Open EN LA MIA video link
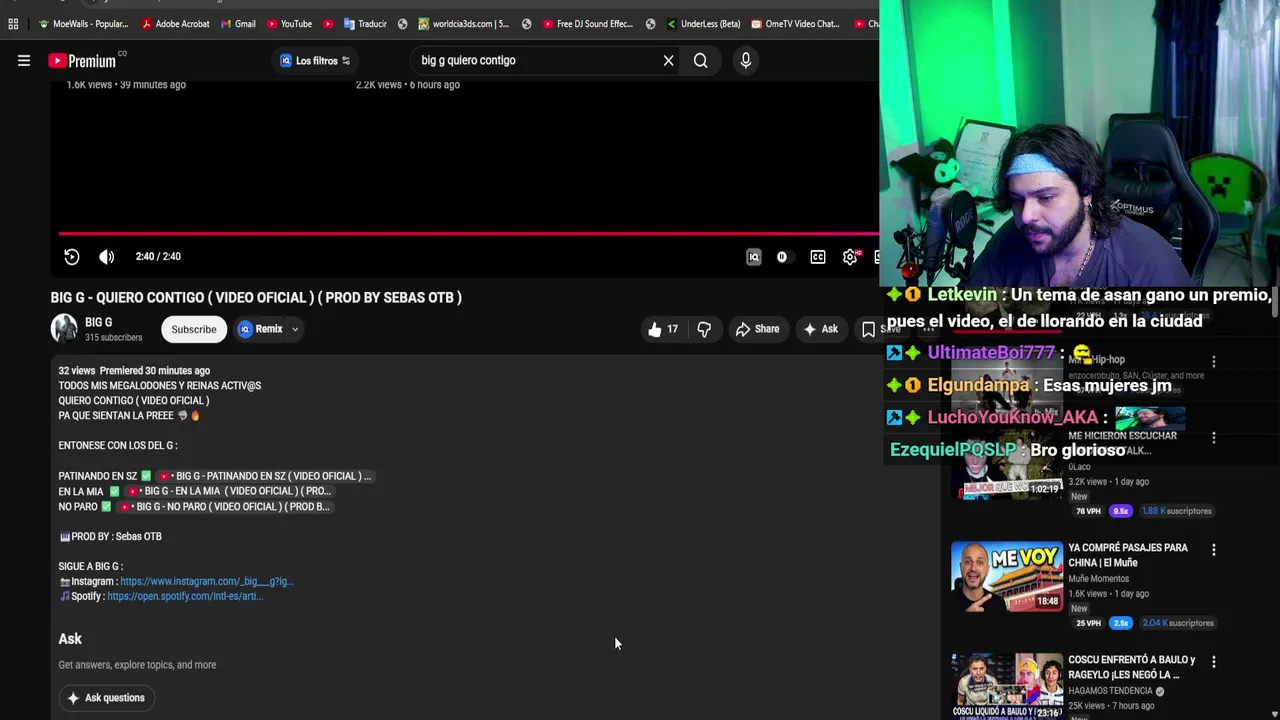This screenshot has width=1280, height=720. pyautogui.click(x=229, y=491)
